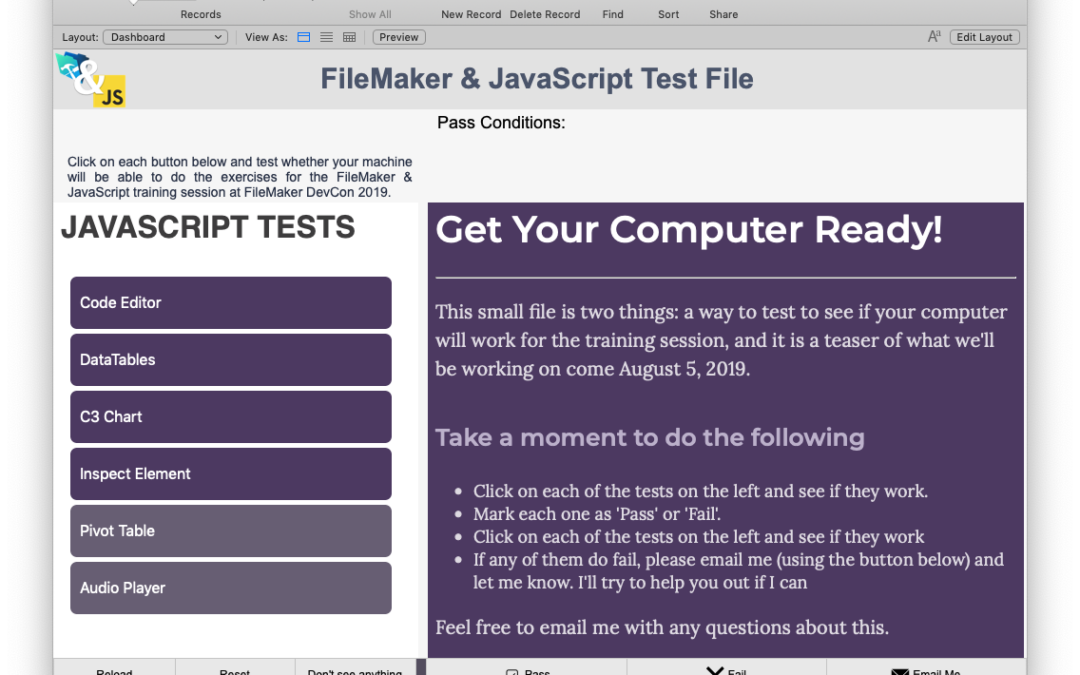The image size is (1080, 675).
Task: Switch to List view icon
Action: point(326,37)
